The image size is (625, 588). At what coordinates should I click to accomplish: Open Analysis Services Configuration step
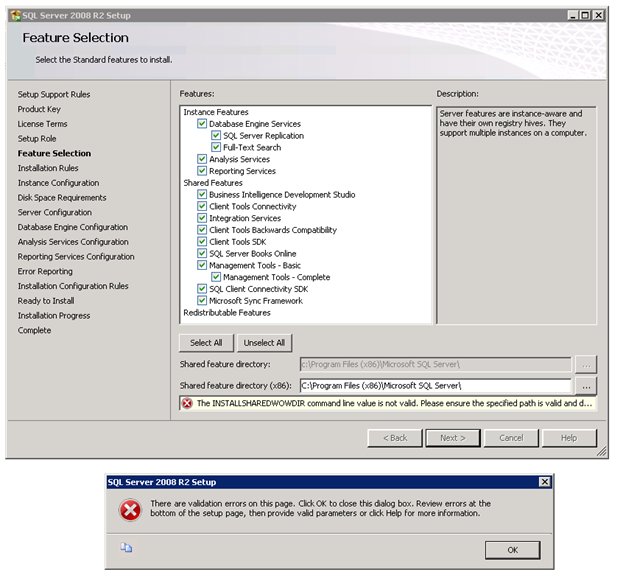pos(73,242)
